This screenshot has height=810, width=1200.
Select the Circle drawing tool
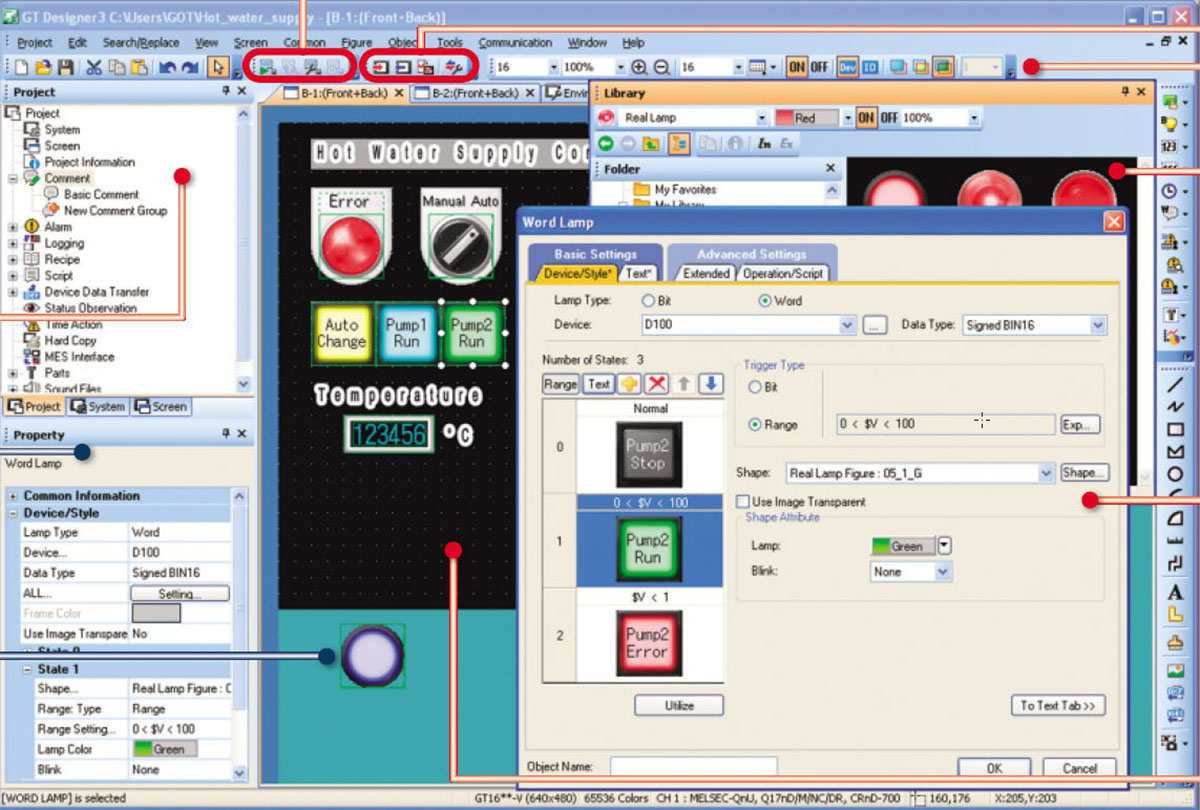1175,474
